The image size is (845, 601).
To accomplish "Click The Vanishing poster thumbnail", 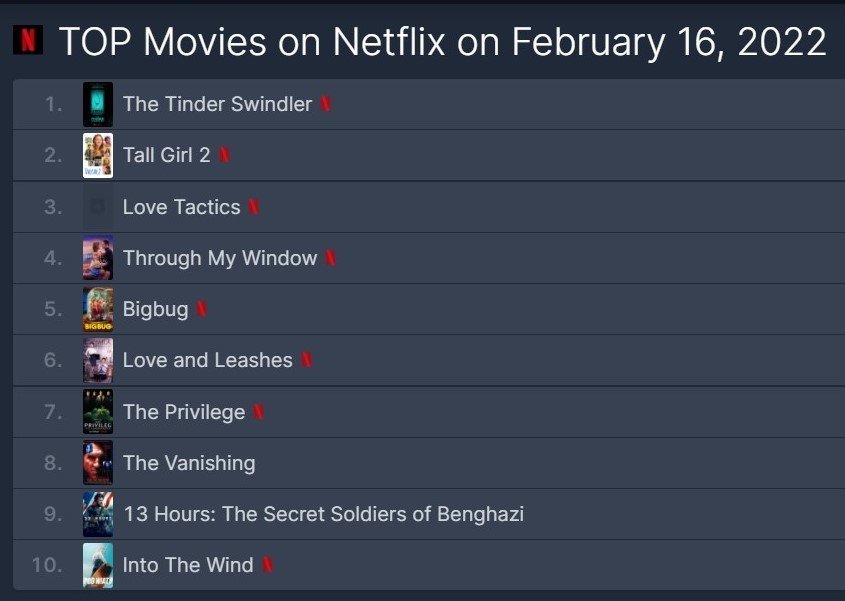I will [x=98, y=463].
